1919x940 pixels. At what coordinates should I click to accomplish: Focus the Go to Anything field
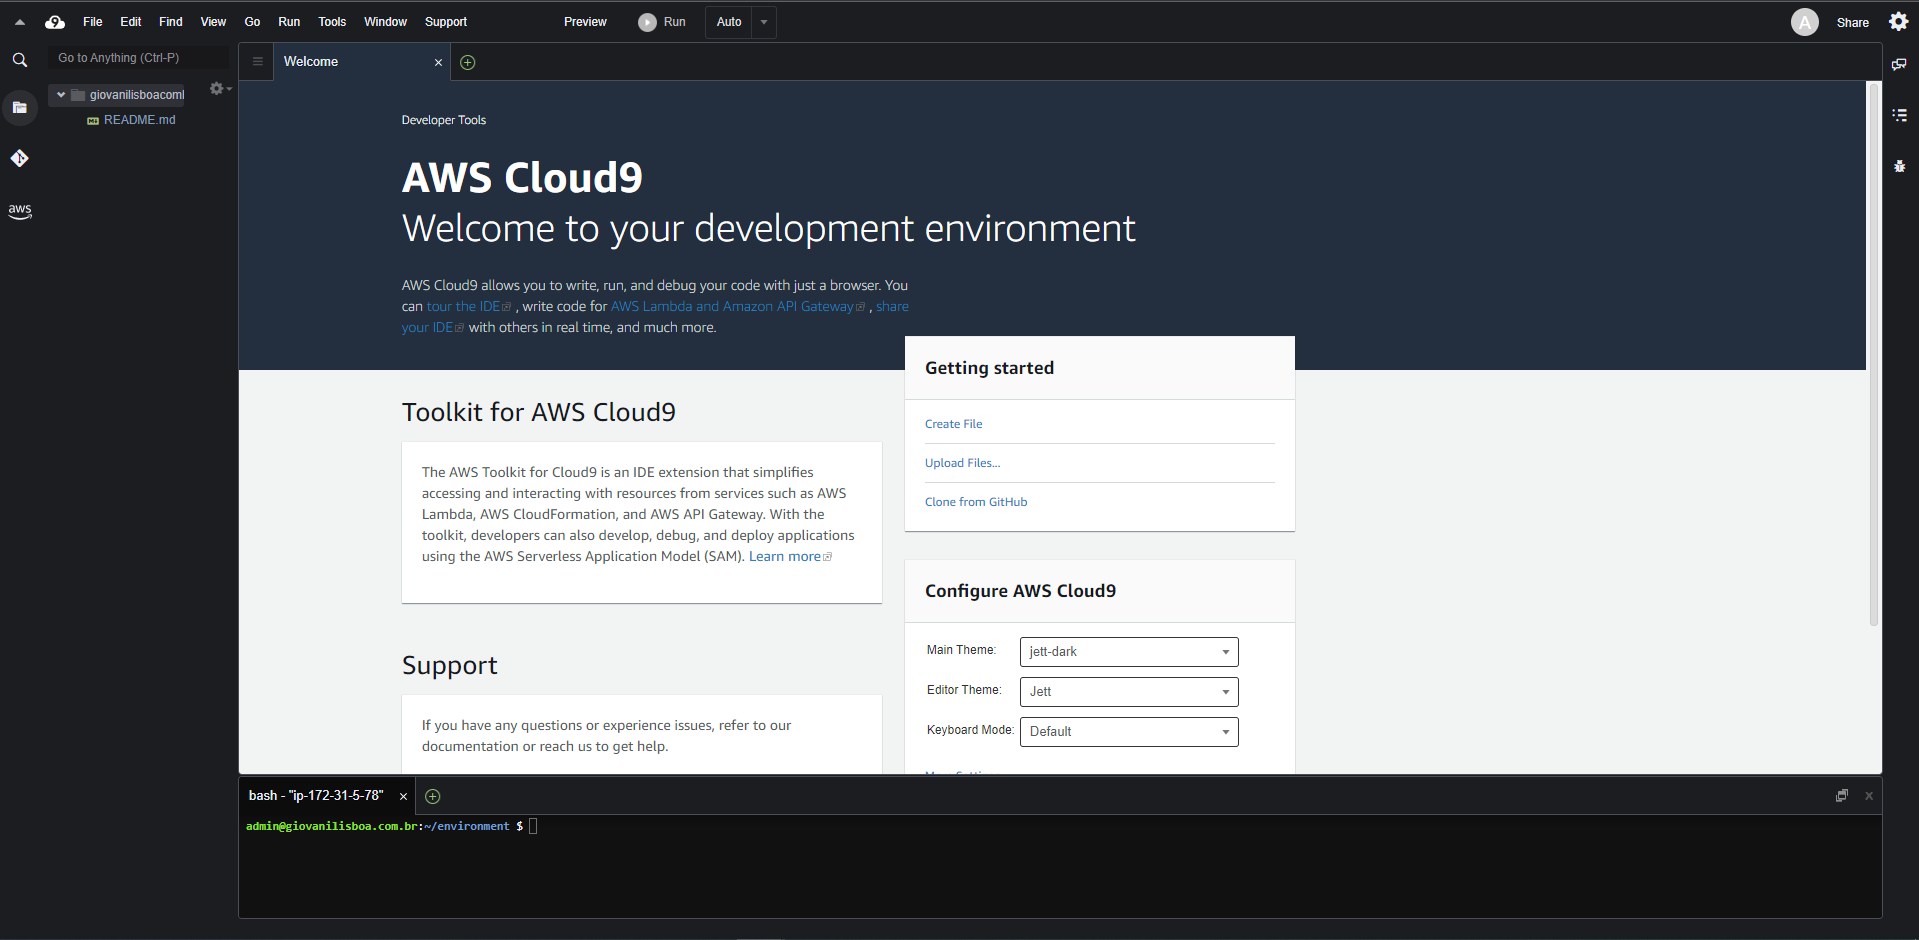point(139,58)
